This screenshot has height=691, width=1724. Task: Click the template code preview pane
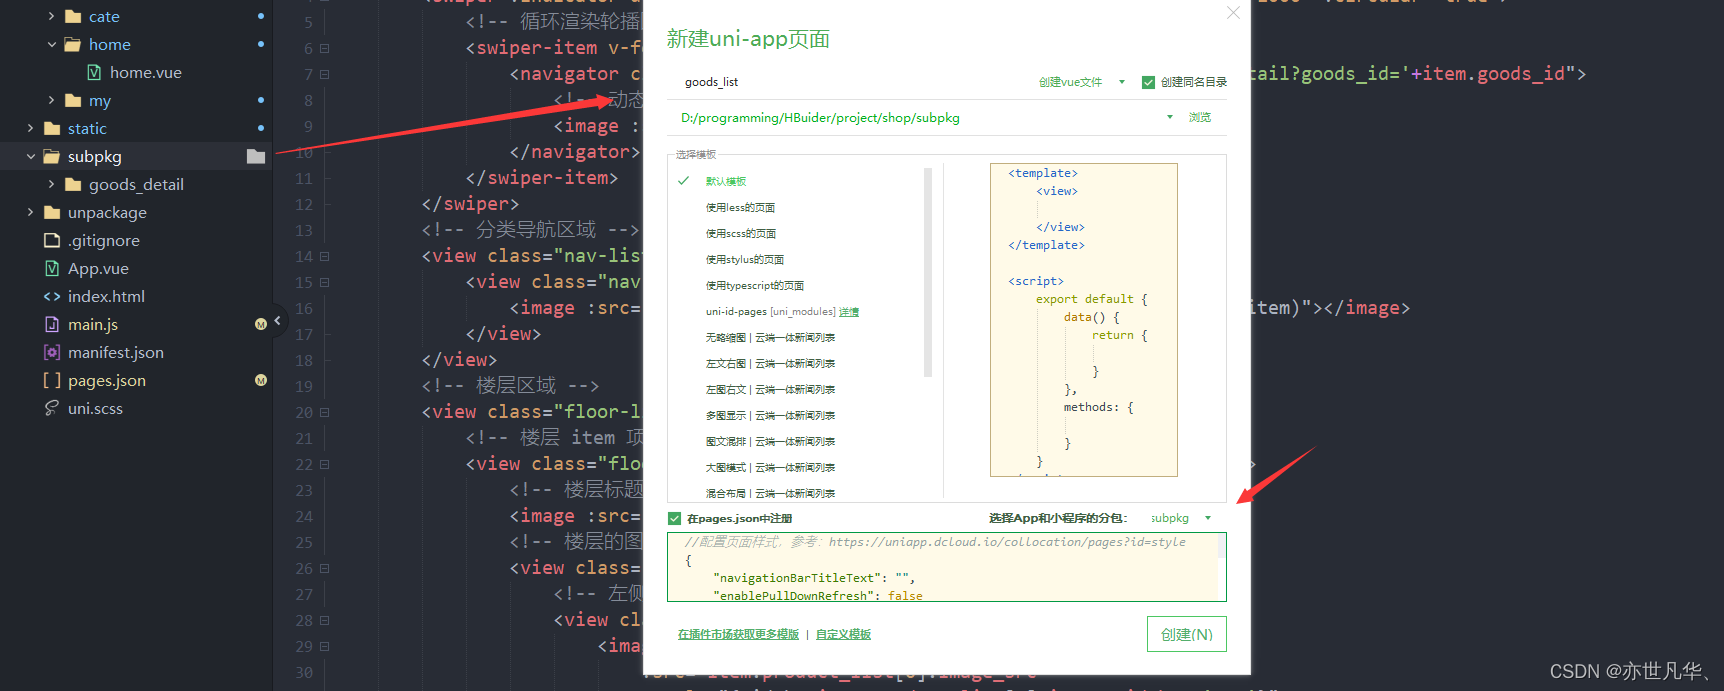[1083, 320]
